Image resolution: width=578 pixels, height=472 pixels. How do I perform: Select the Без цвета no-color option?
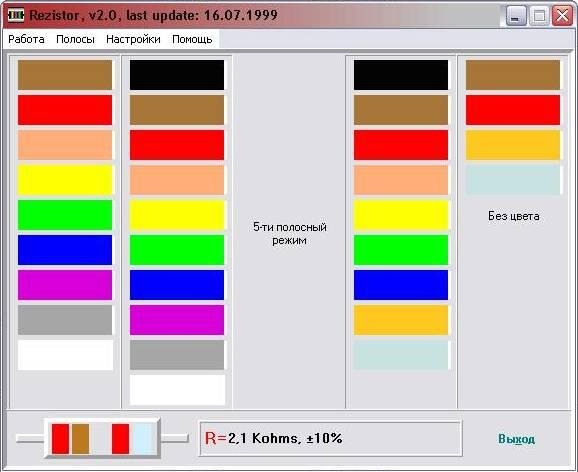pos(513,216)
